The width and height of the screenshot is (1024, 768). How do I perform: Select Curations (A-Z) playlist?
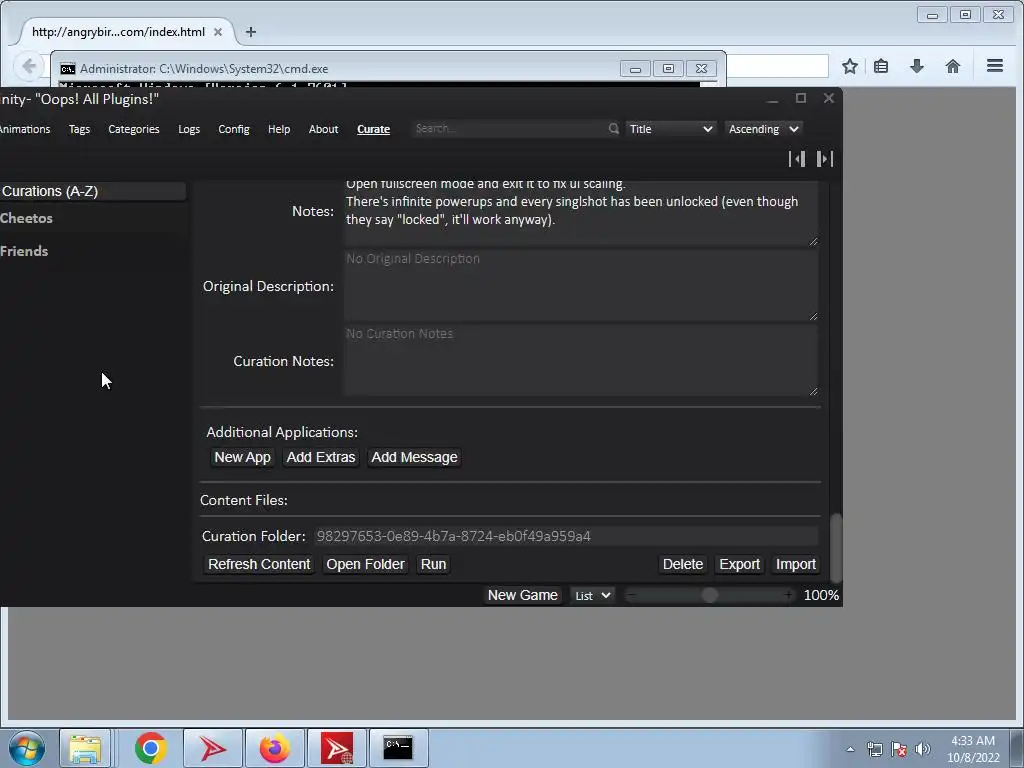(x=92, y=191)
